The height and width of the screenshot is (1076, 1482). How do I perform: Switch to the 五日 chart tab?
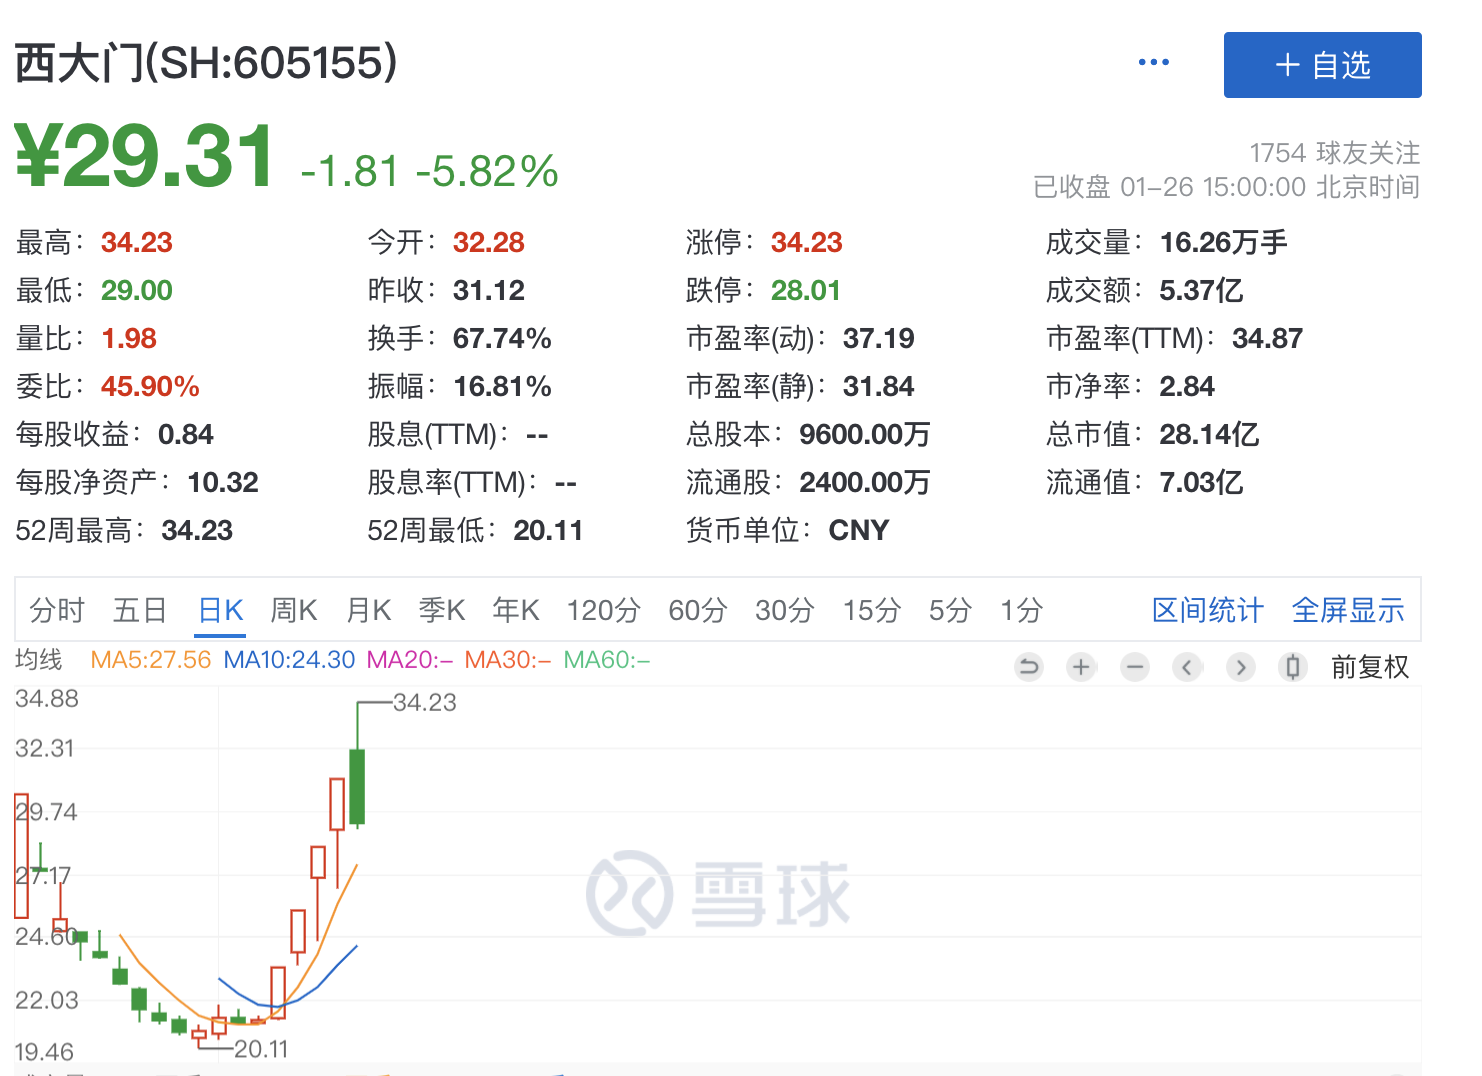click(140, 610)
